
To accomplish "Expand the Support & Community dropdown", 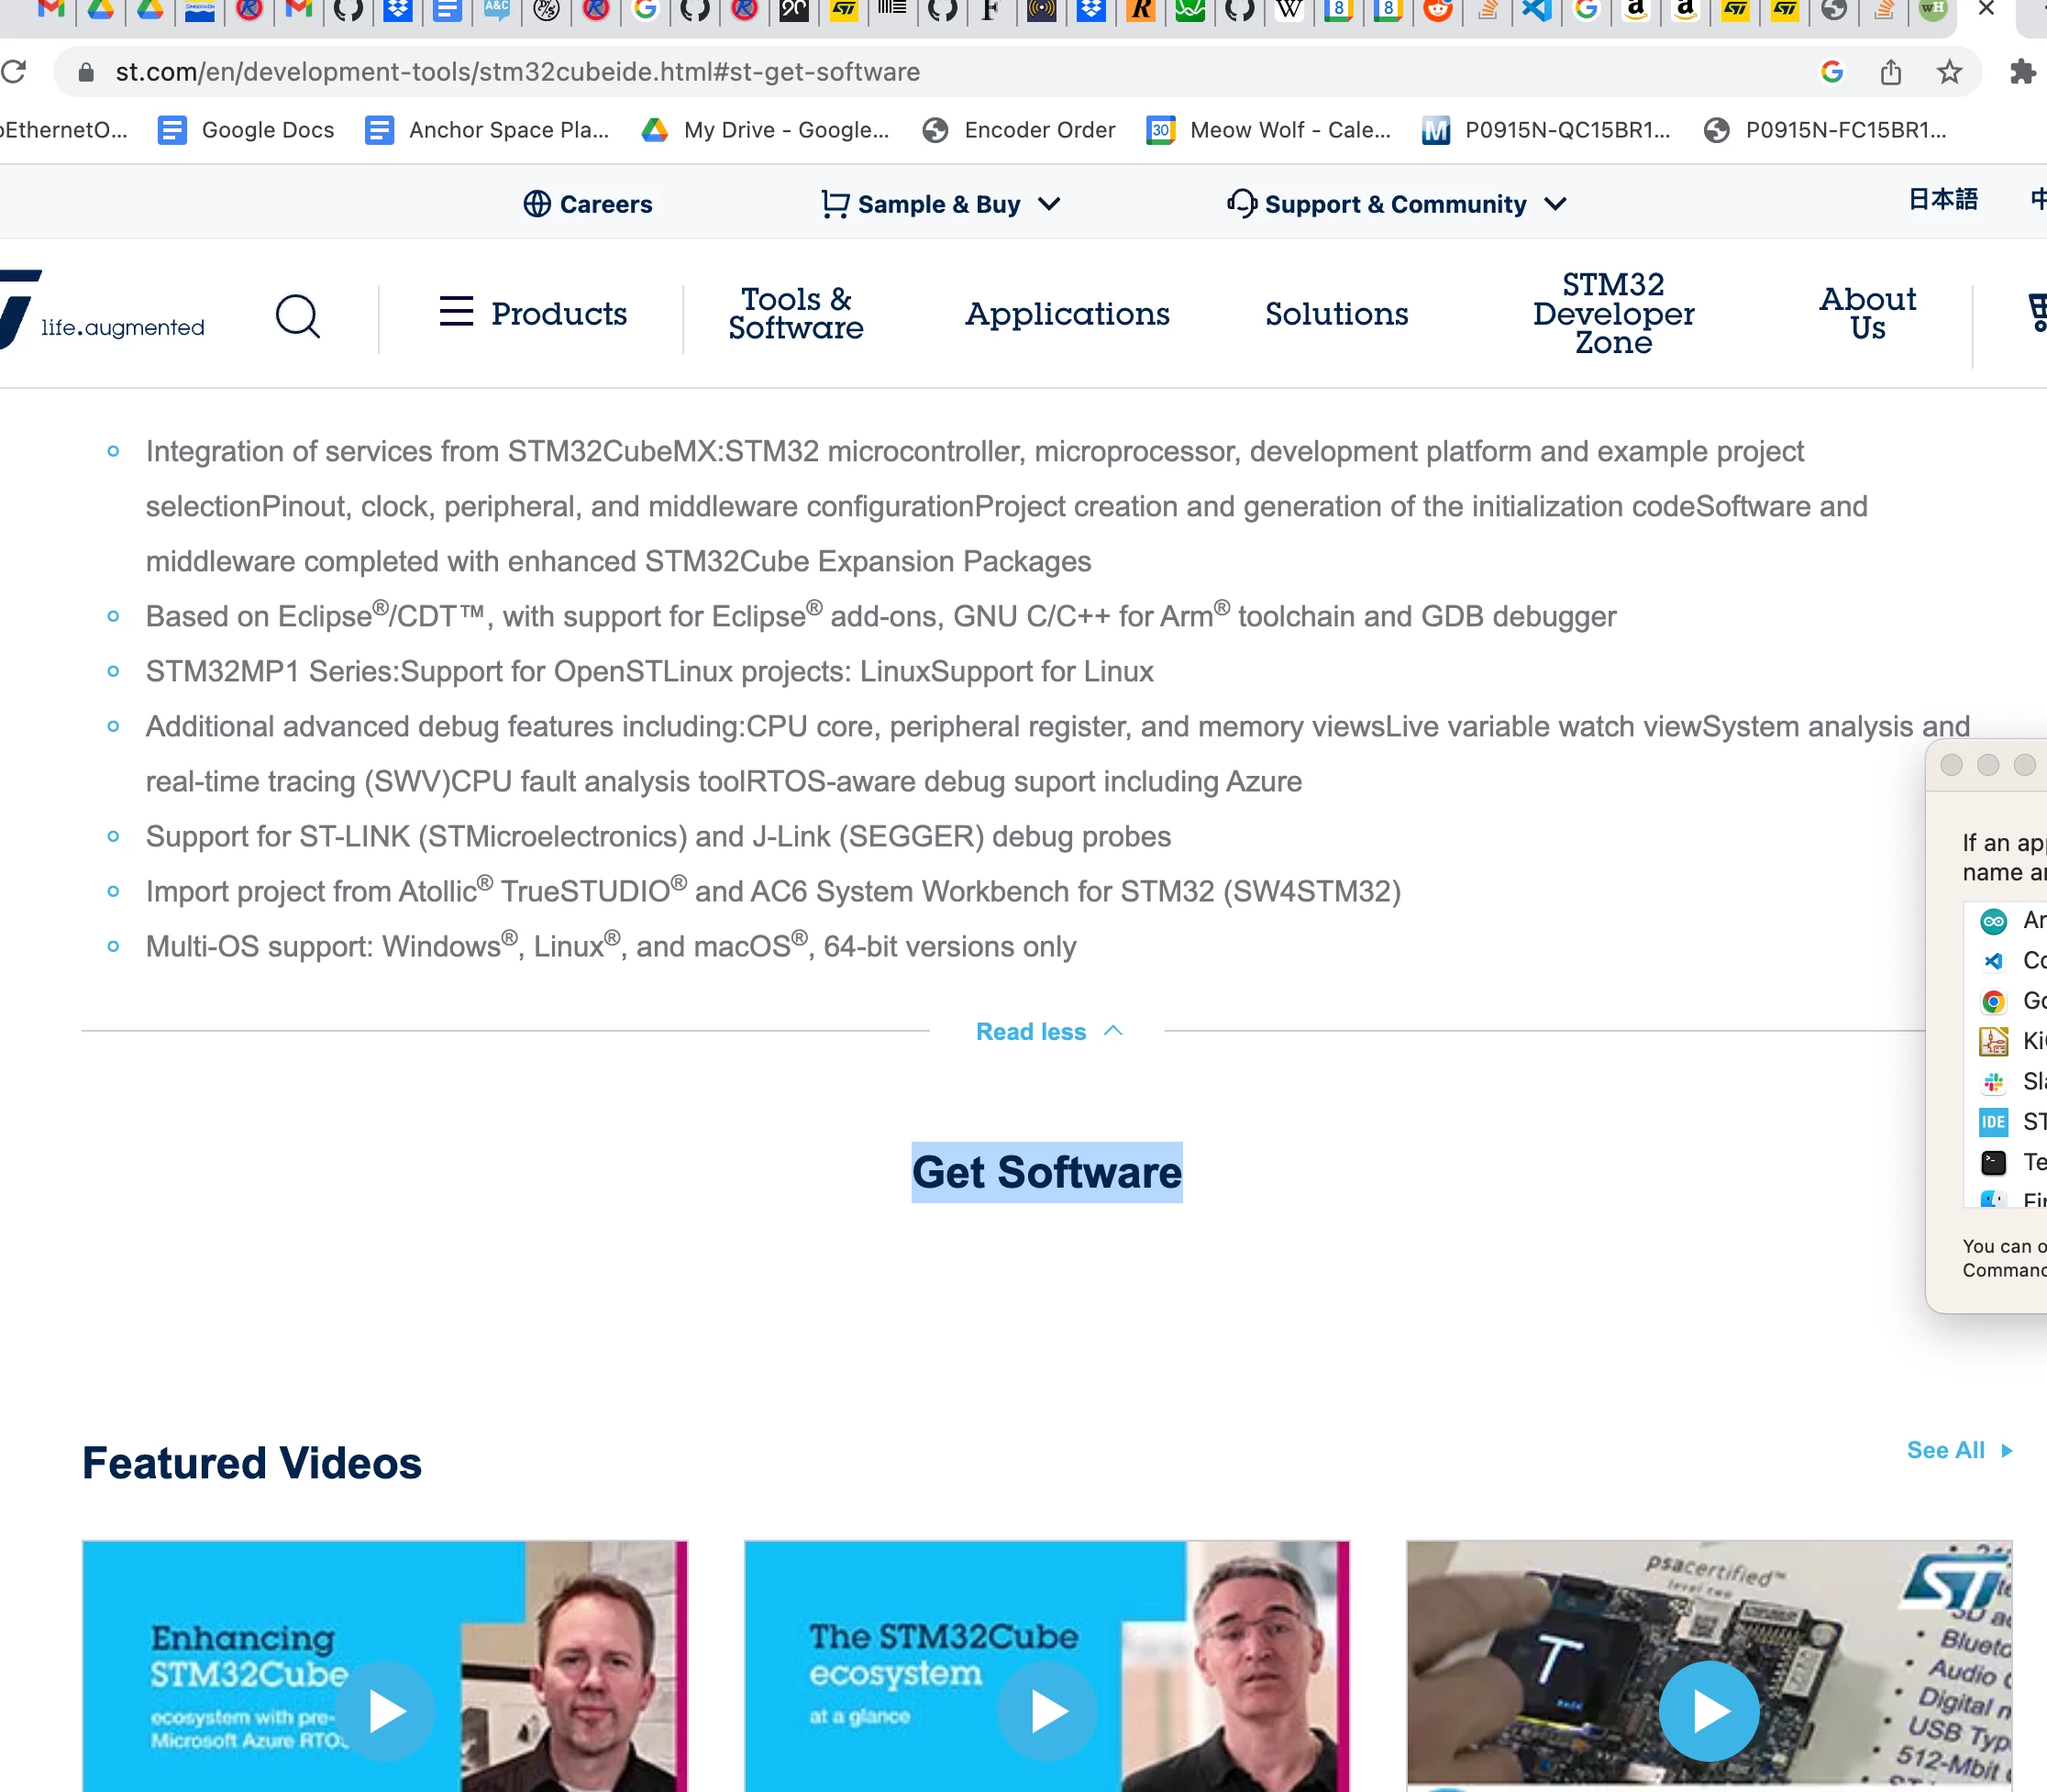I will pyautogui.click(x=1396, y=204).
